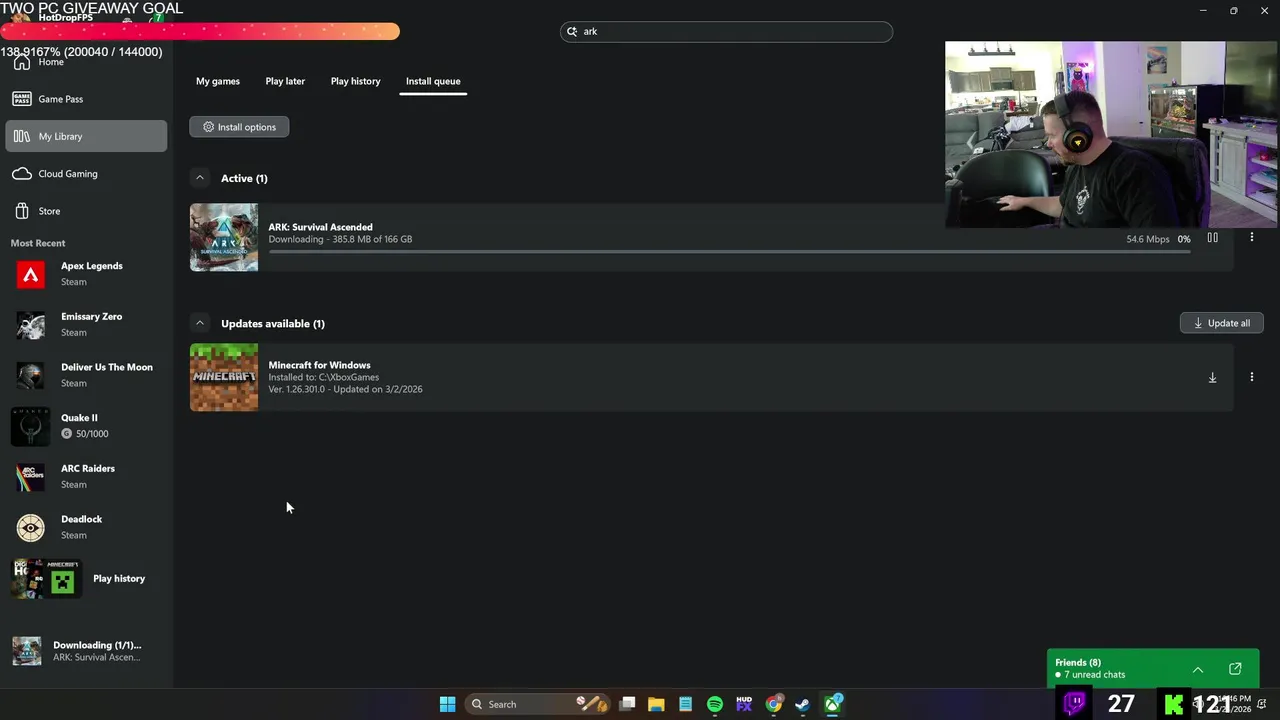Minimize the Xbox app window
This screenshot has width=1280, height=720.
1203,11
